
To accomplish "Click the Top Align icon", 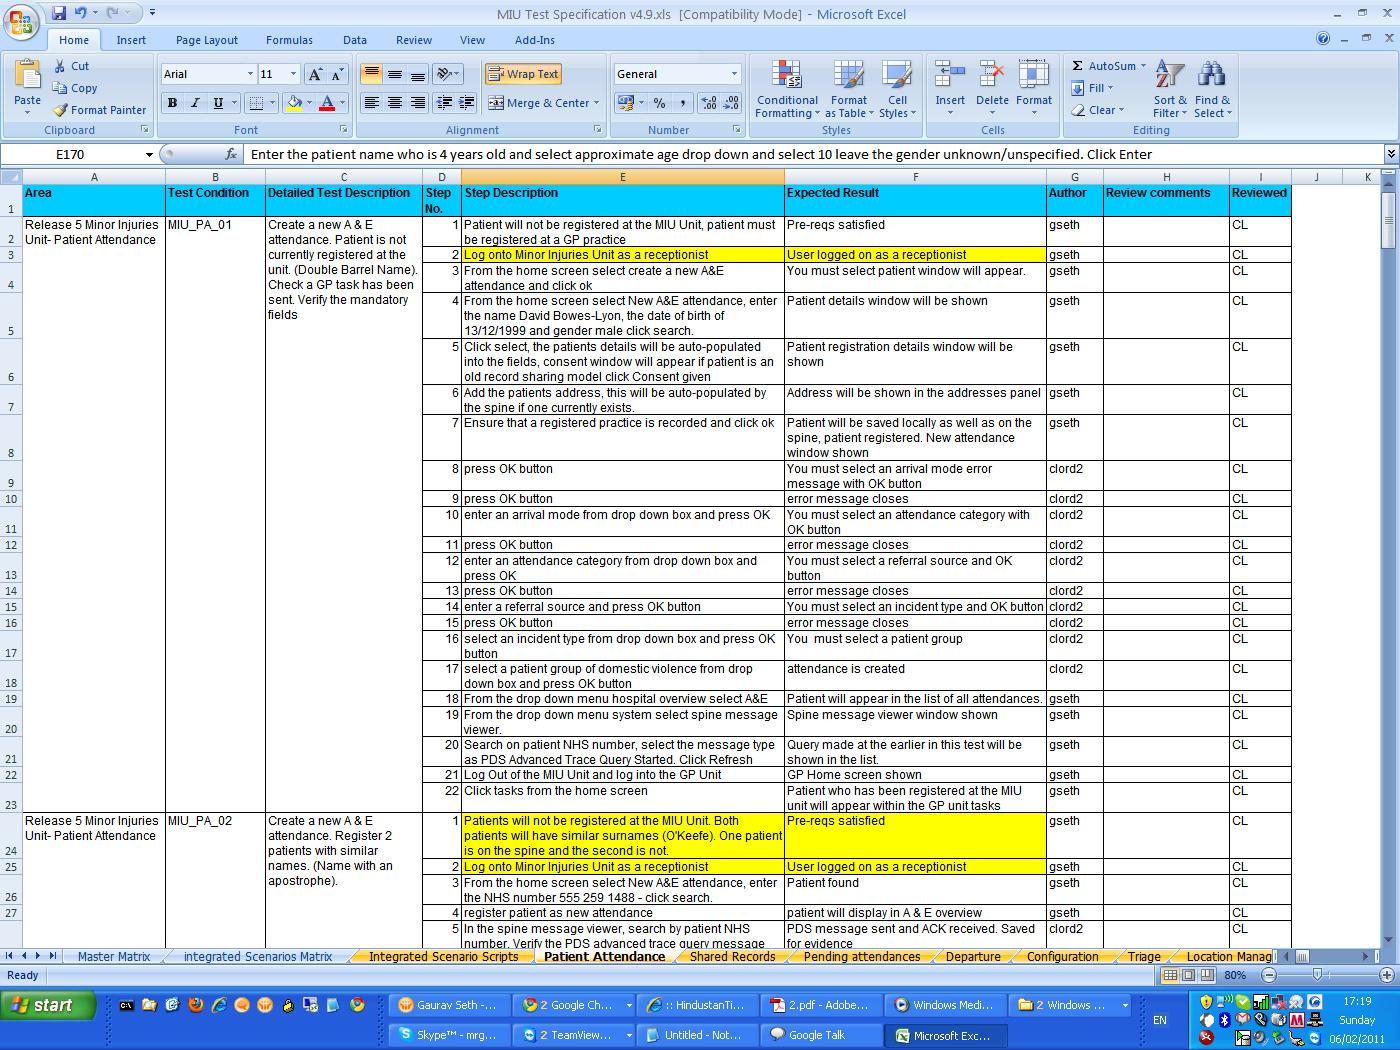I will pos(371,74).
